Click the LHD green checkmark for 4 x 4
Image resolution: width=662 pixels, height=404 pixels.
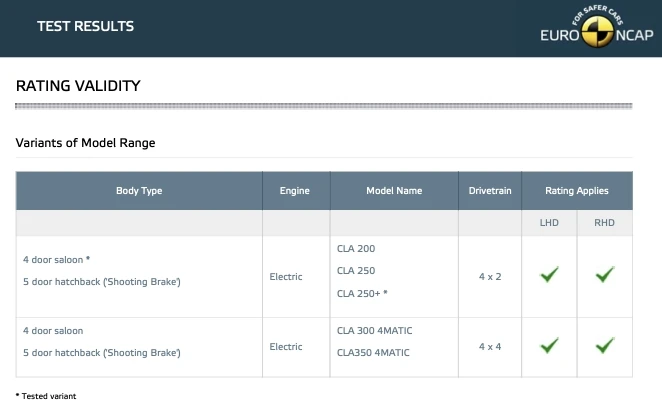coord(549,346)
